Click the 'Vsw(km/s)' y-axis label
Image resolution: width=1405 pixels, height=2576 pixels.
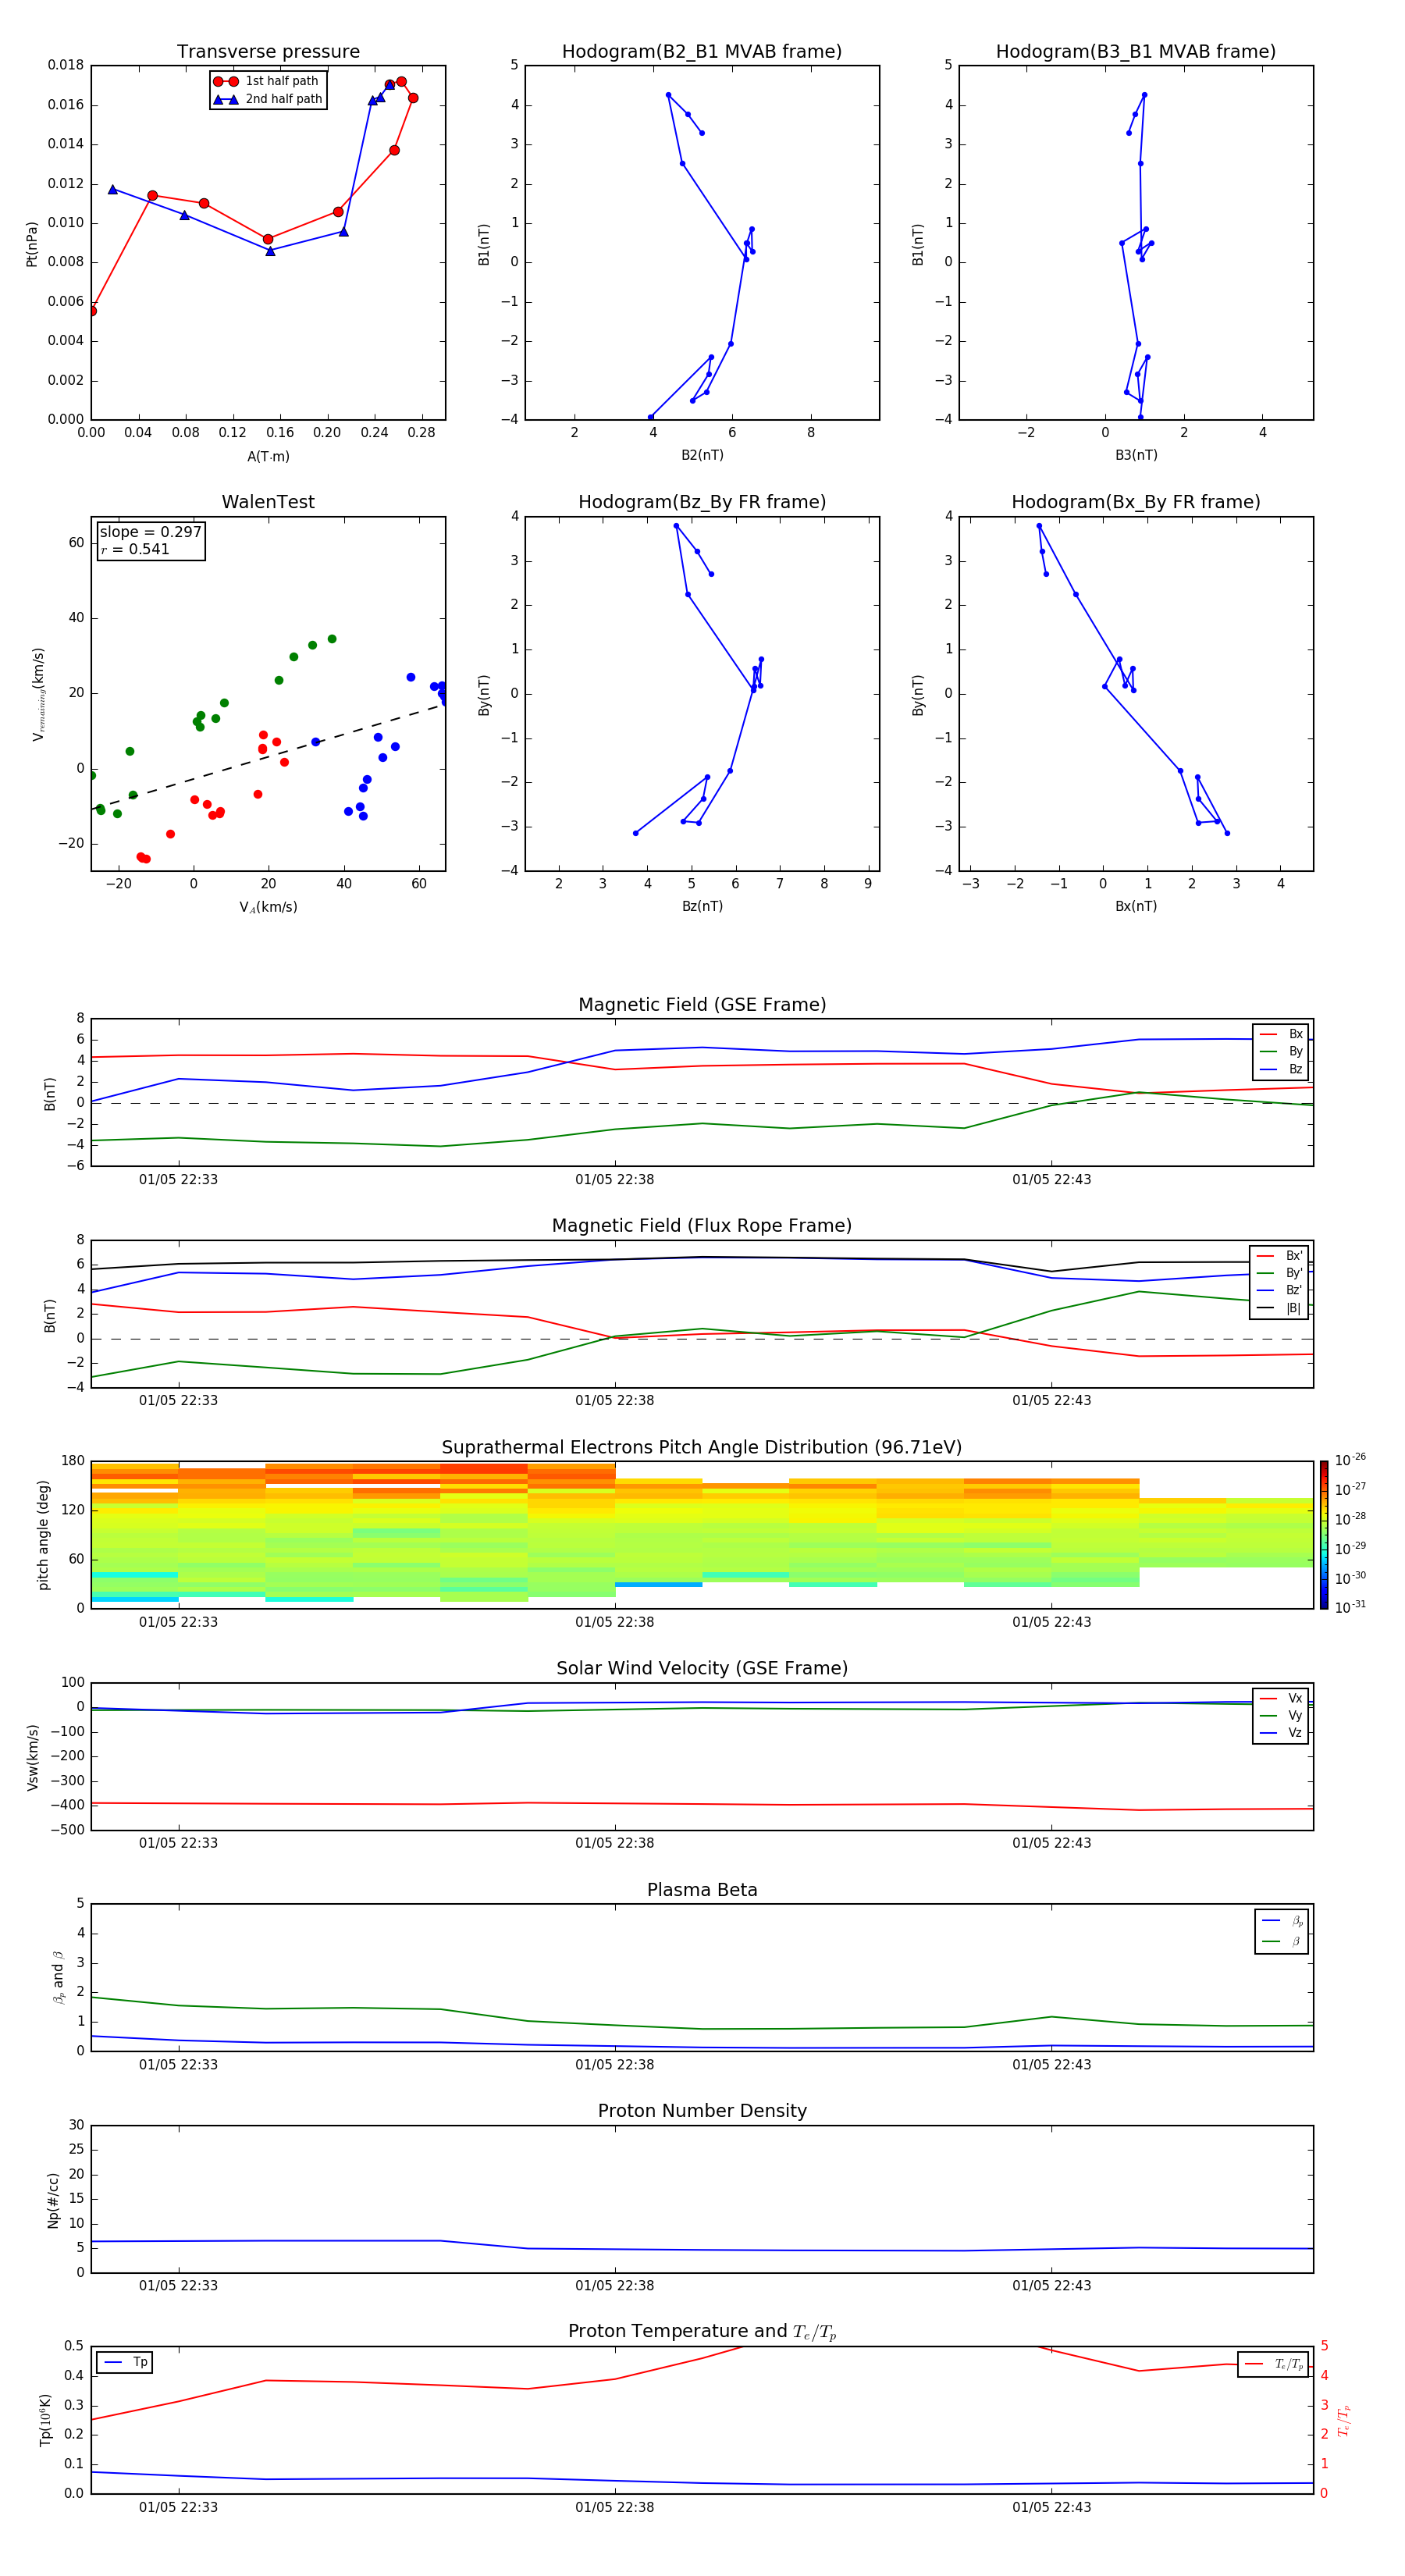33,1757
